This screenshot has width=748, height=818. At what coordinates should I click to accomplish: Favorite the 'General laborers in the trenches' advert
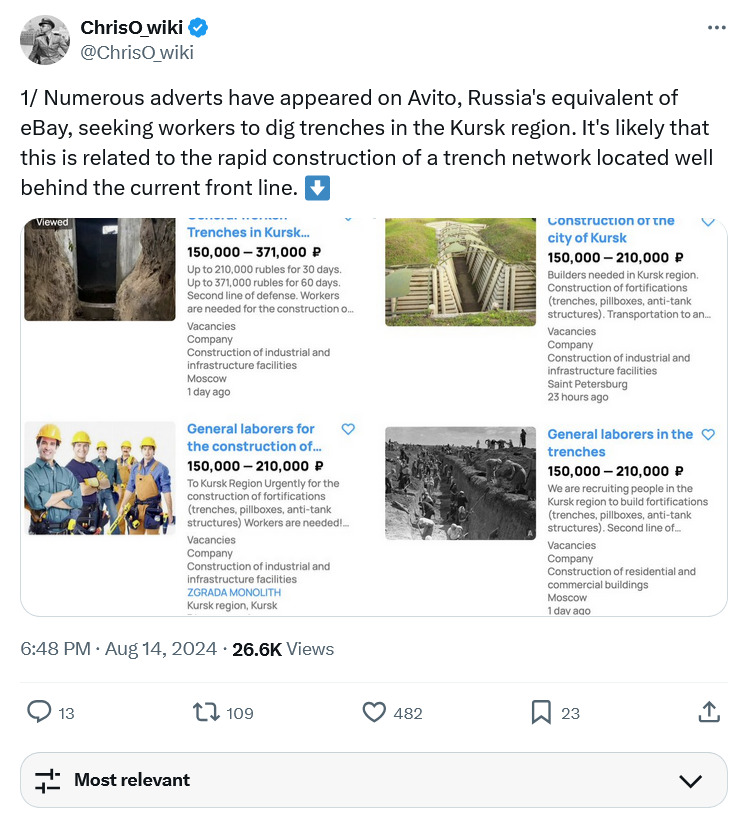(x=708, y=435)
